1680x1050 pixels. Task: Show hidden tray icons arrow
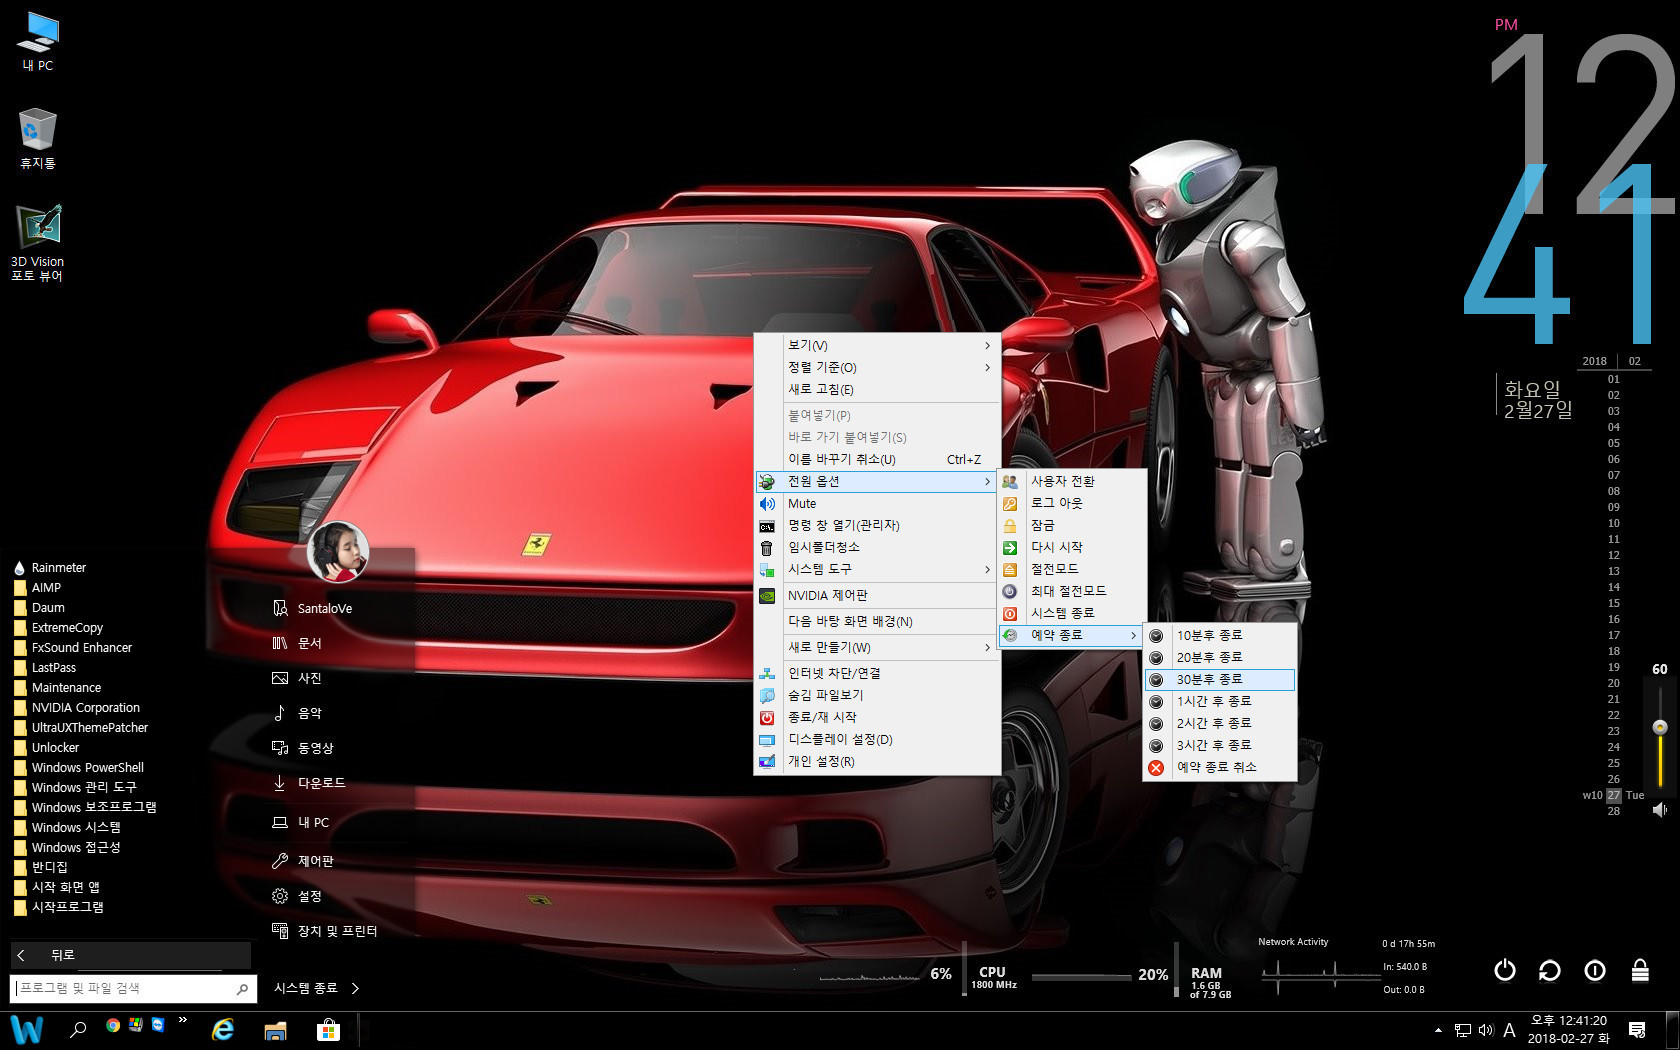1438,1030
